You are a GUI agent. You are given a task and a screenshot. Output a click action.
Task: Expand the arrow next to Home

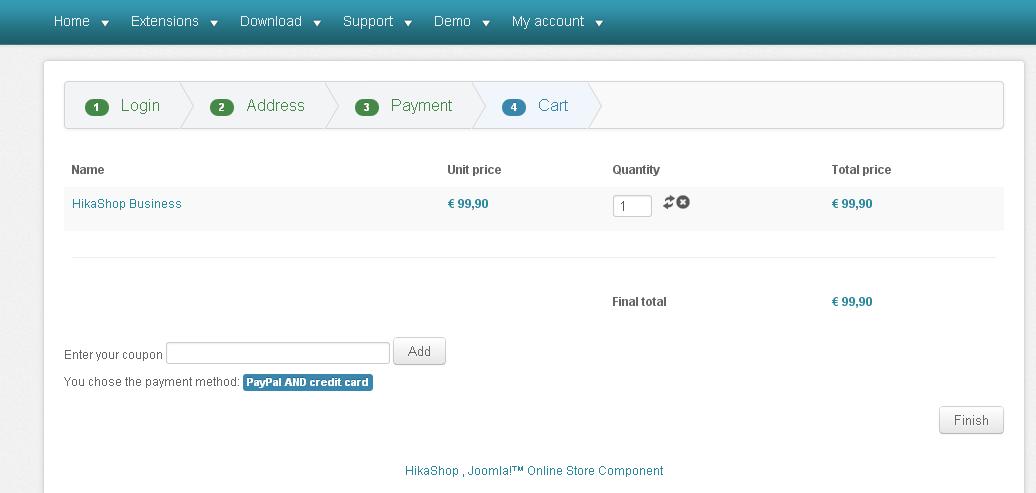(105, 23)
